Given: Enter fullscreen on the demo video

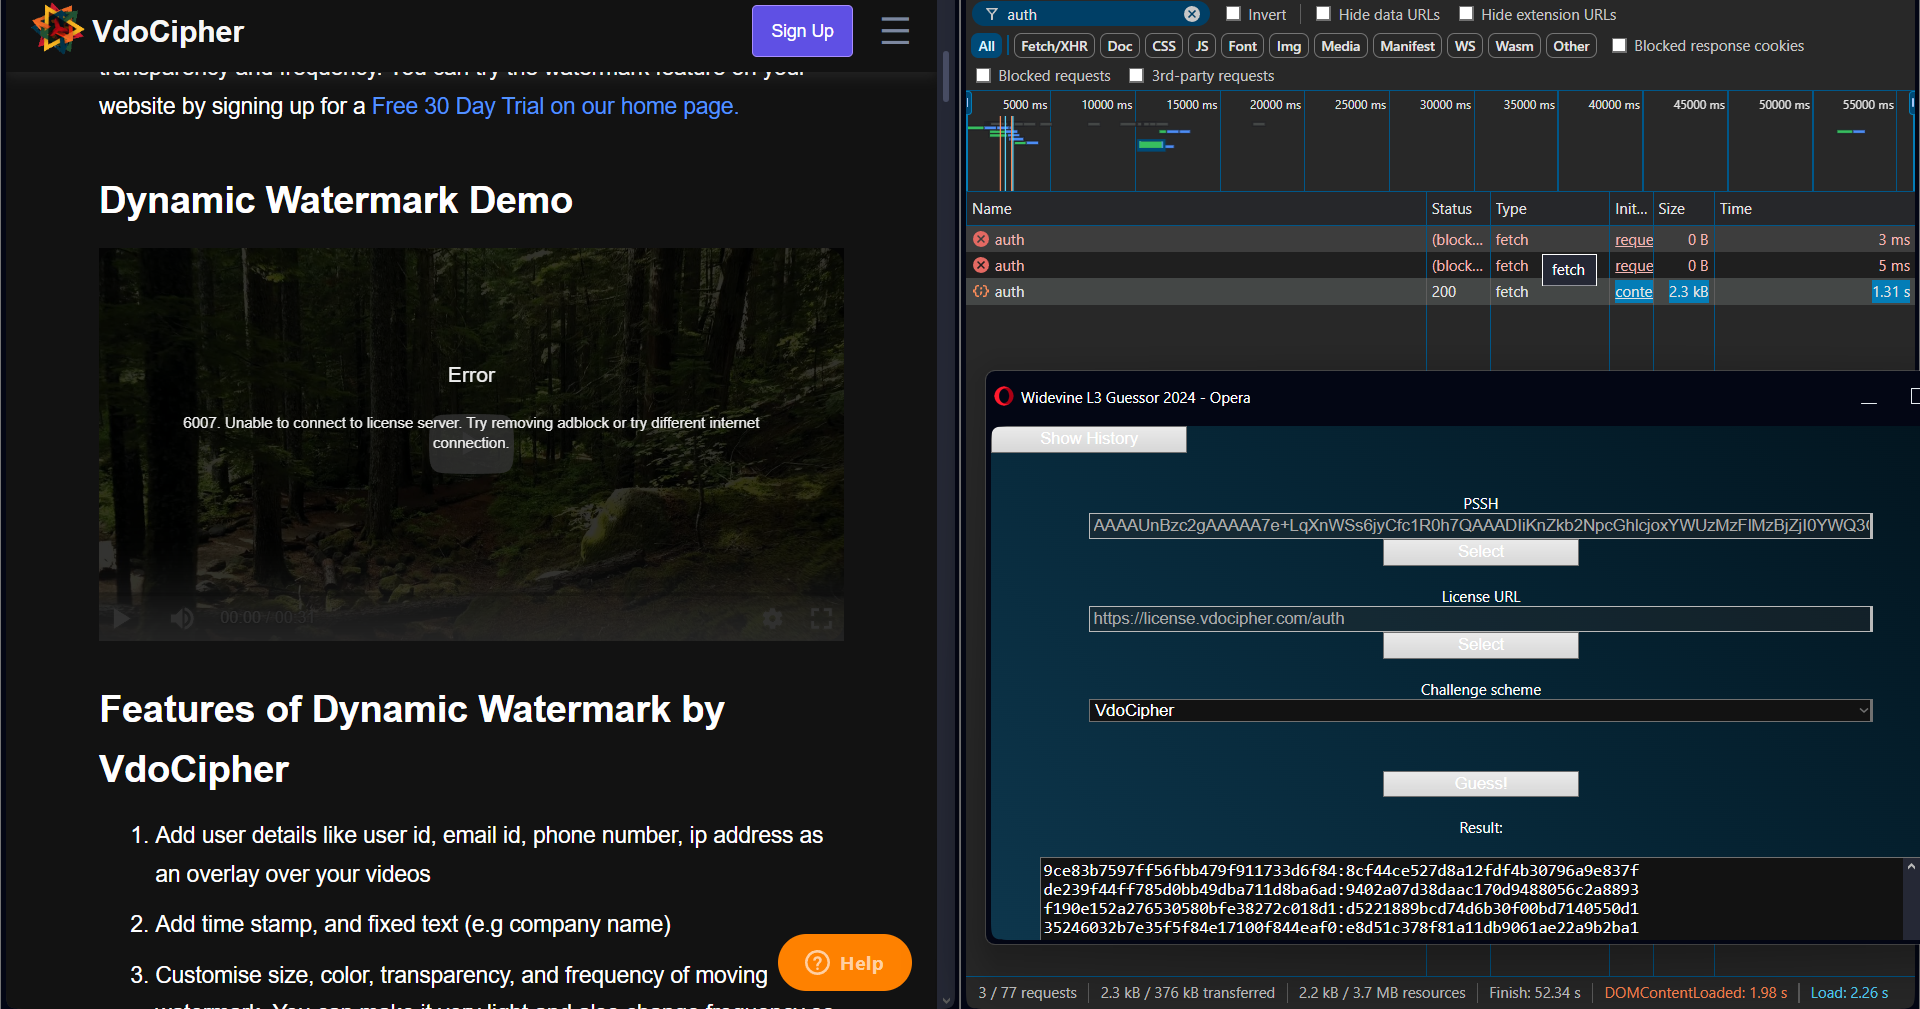Looking at the screenshot, I should [821, 618].
